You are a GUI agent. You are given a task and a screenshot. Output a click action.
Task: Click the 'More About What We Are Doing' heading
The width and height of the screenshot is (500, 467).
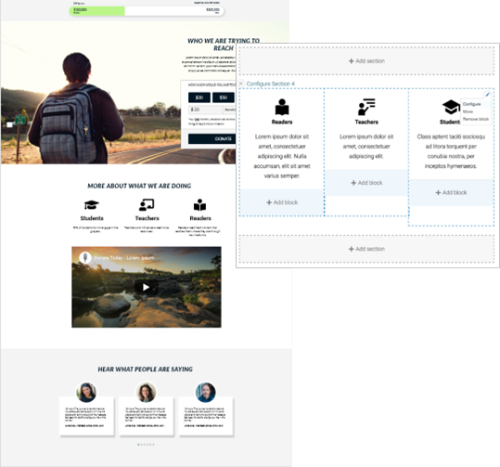139,186
